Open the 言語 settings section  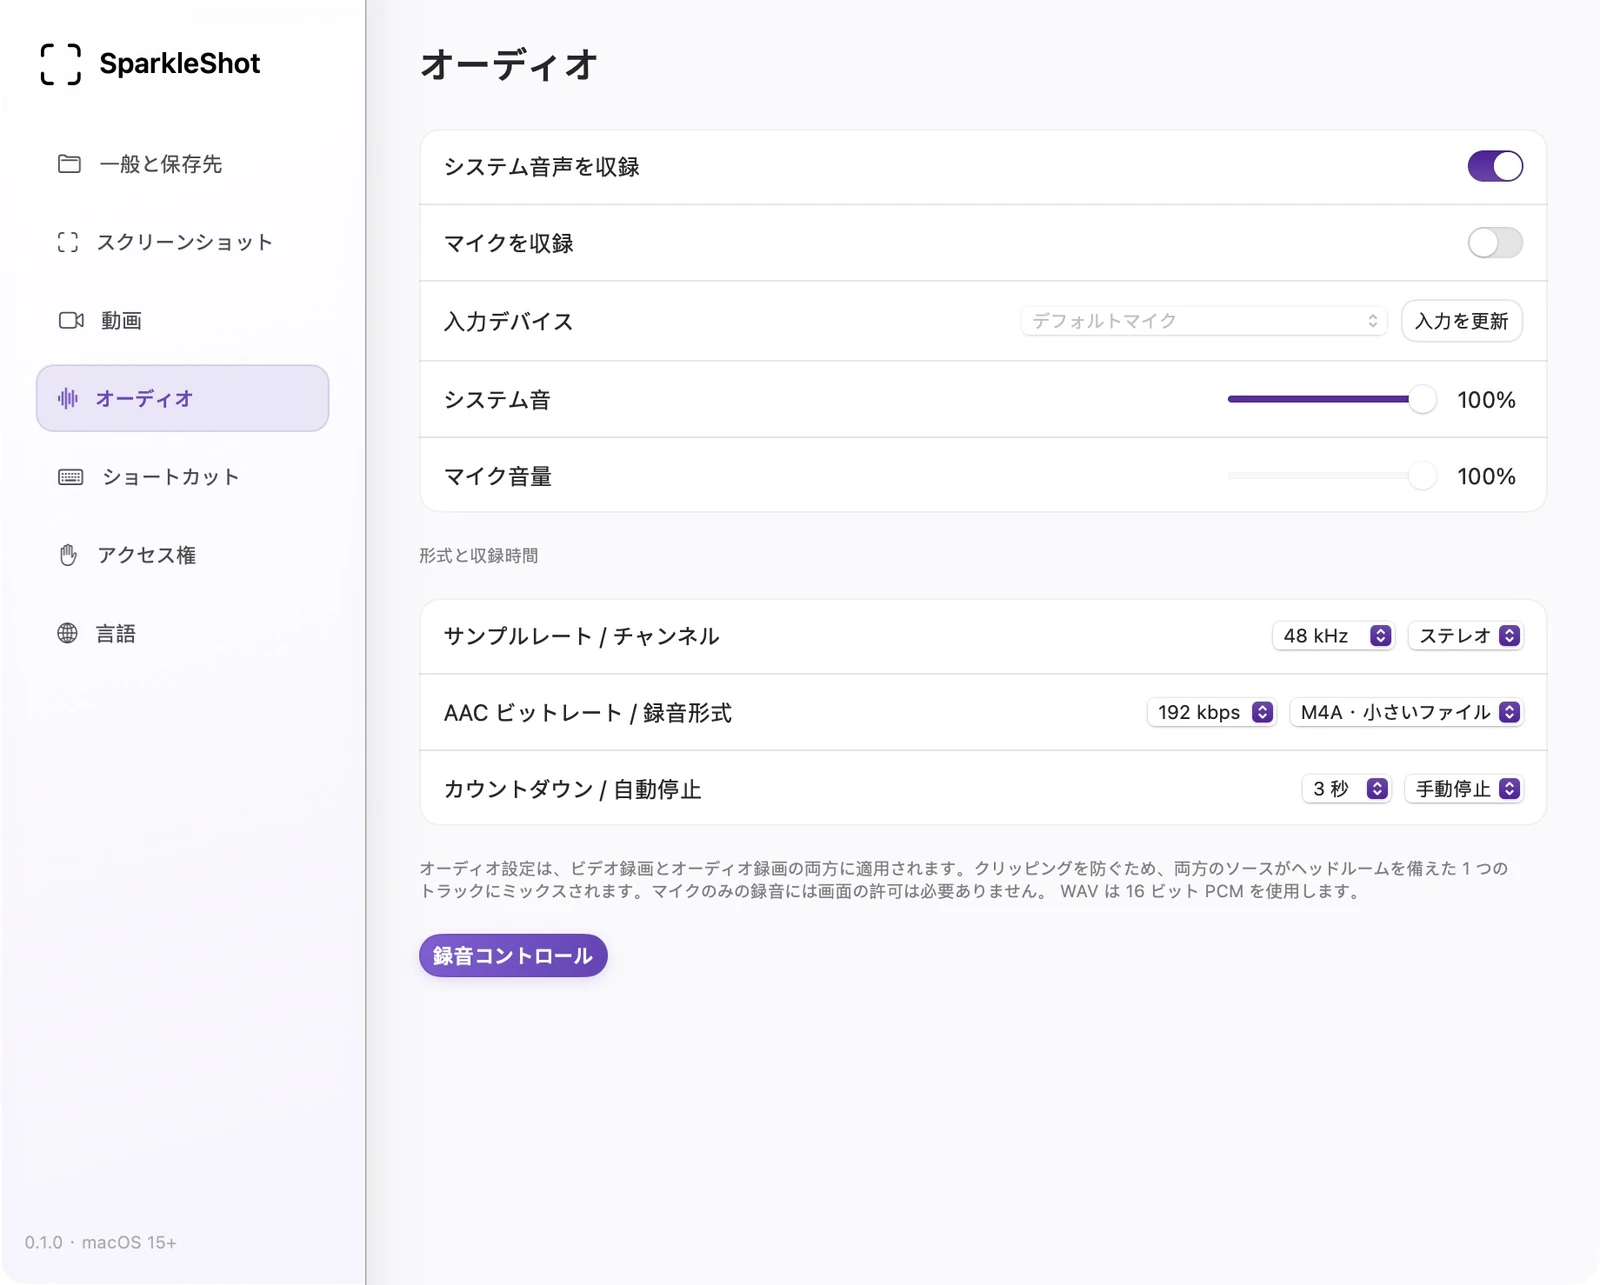182,633
